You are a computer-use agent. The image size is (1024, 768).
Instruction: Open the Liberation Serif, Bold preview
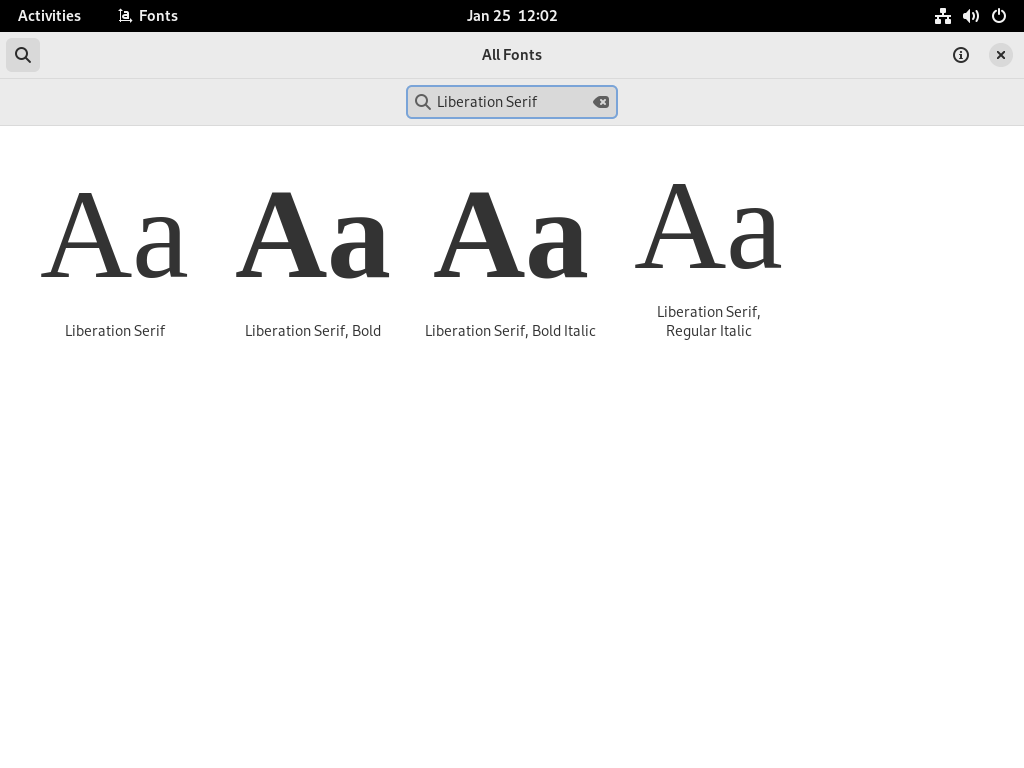coord(313,236)
